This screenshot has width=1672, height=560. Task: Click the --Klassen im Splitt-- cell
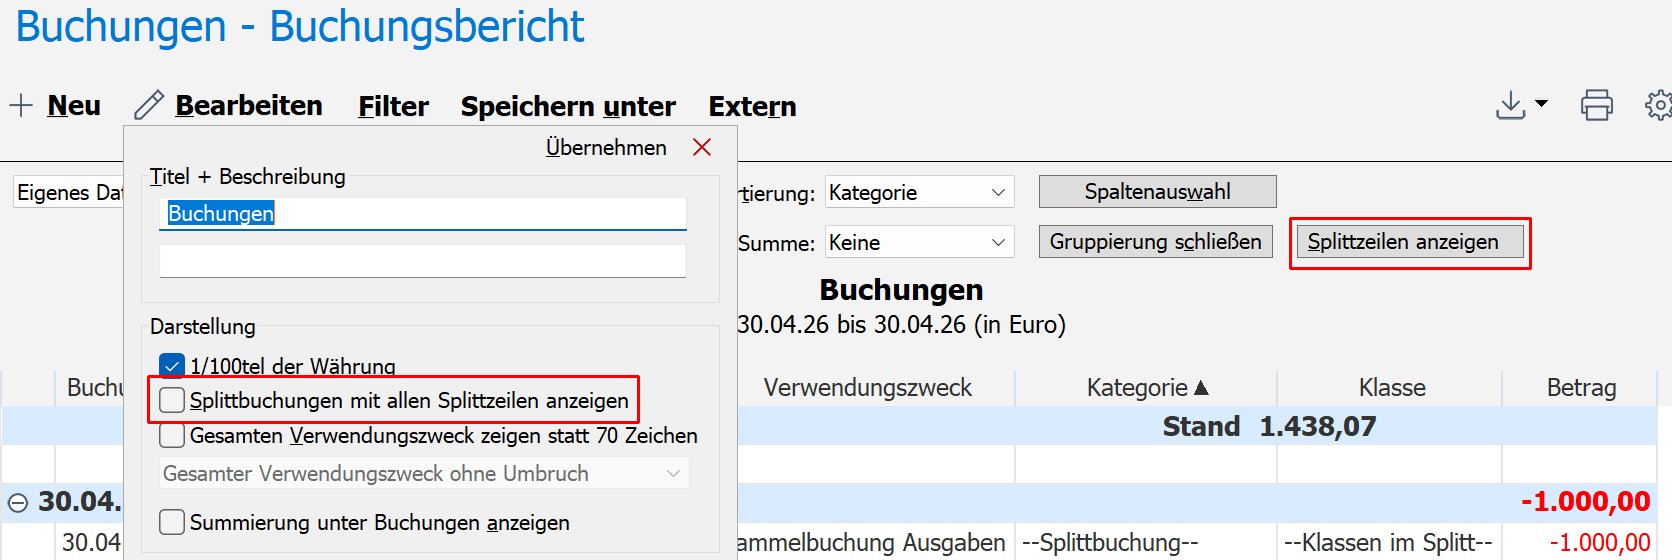[1388, 542]
